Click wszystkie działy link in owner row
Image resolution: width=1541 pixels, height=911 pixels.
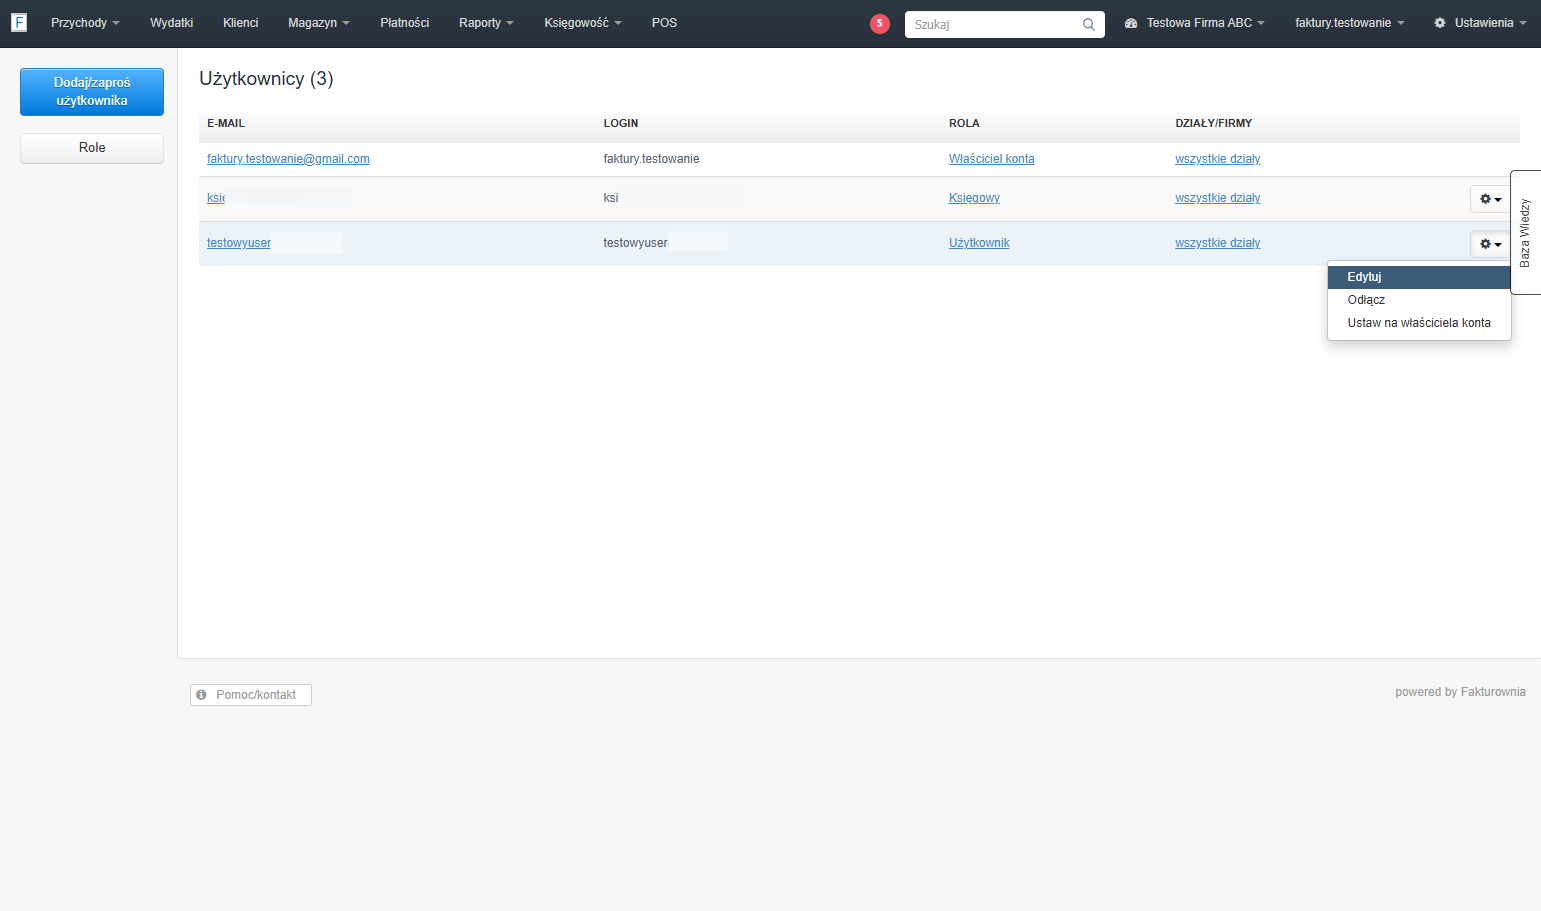tap(1217, 159)
